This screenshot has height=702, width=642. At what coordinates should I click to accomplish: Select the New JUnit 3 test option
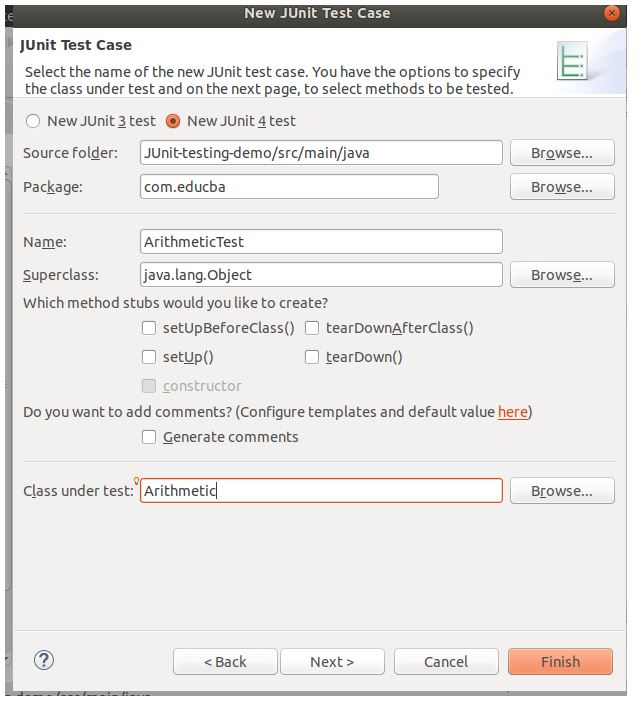34,121
